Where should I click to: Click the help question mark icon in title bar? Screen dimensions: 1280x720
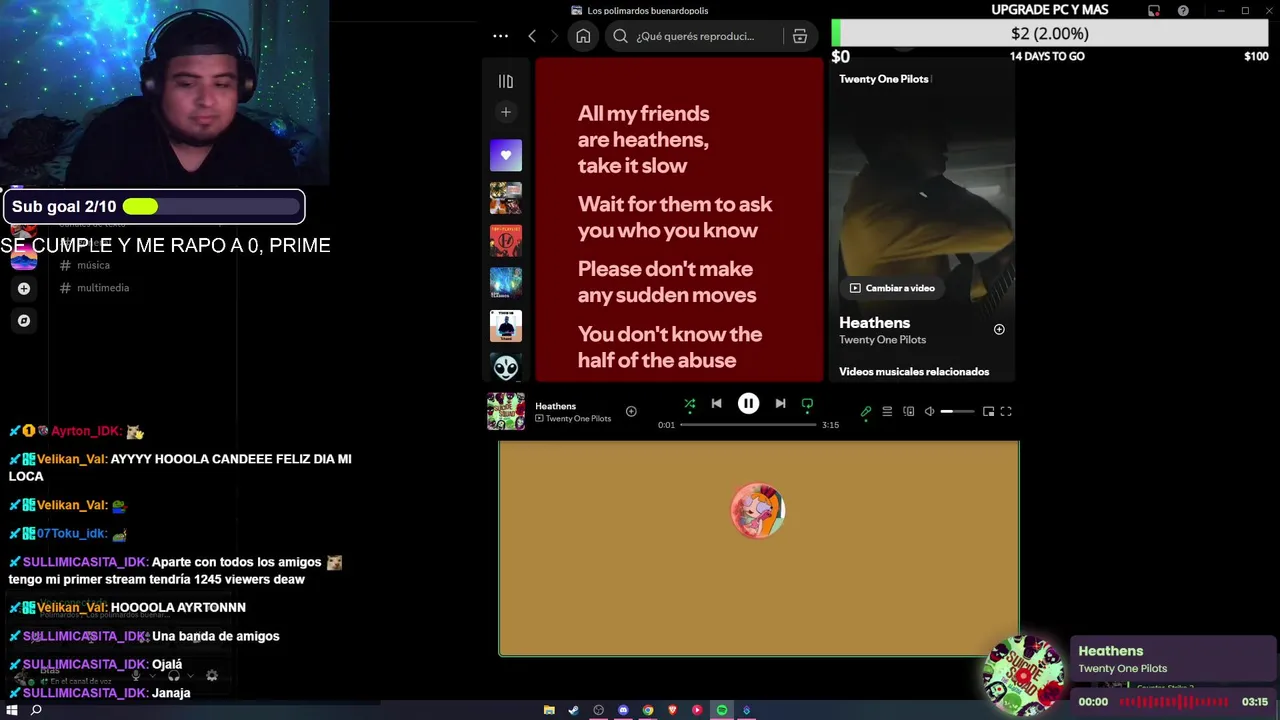(x=1183, y=10)
